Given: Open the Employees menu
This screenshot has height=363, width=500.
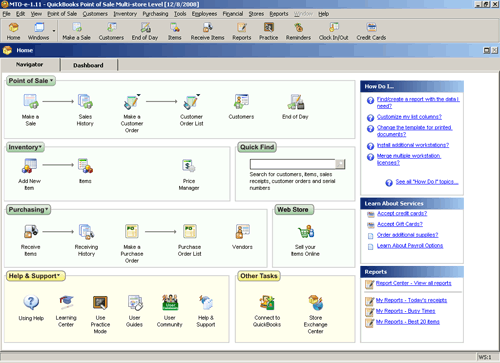Looking at the screenshot, I should point(204,14).
